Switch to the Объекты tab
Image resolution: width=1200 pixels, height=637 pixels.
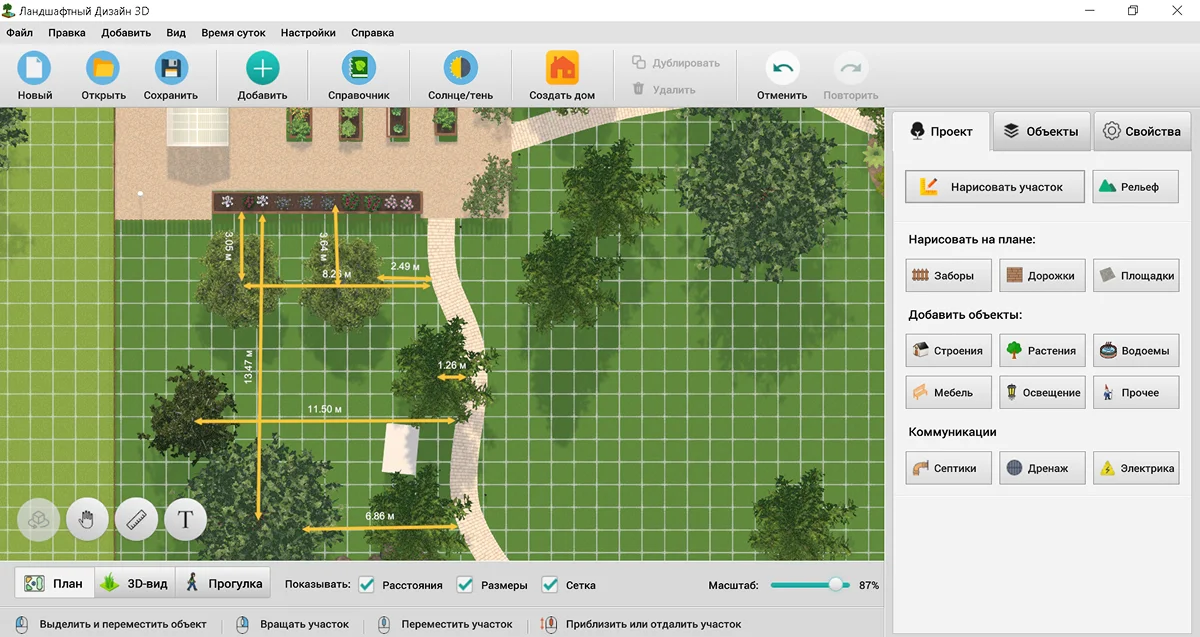click(x=1041, y=131)
